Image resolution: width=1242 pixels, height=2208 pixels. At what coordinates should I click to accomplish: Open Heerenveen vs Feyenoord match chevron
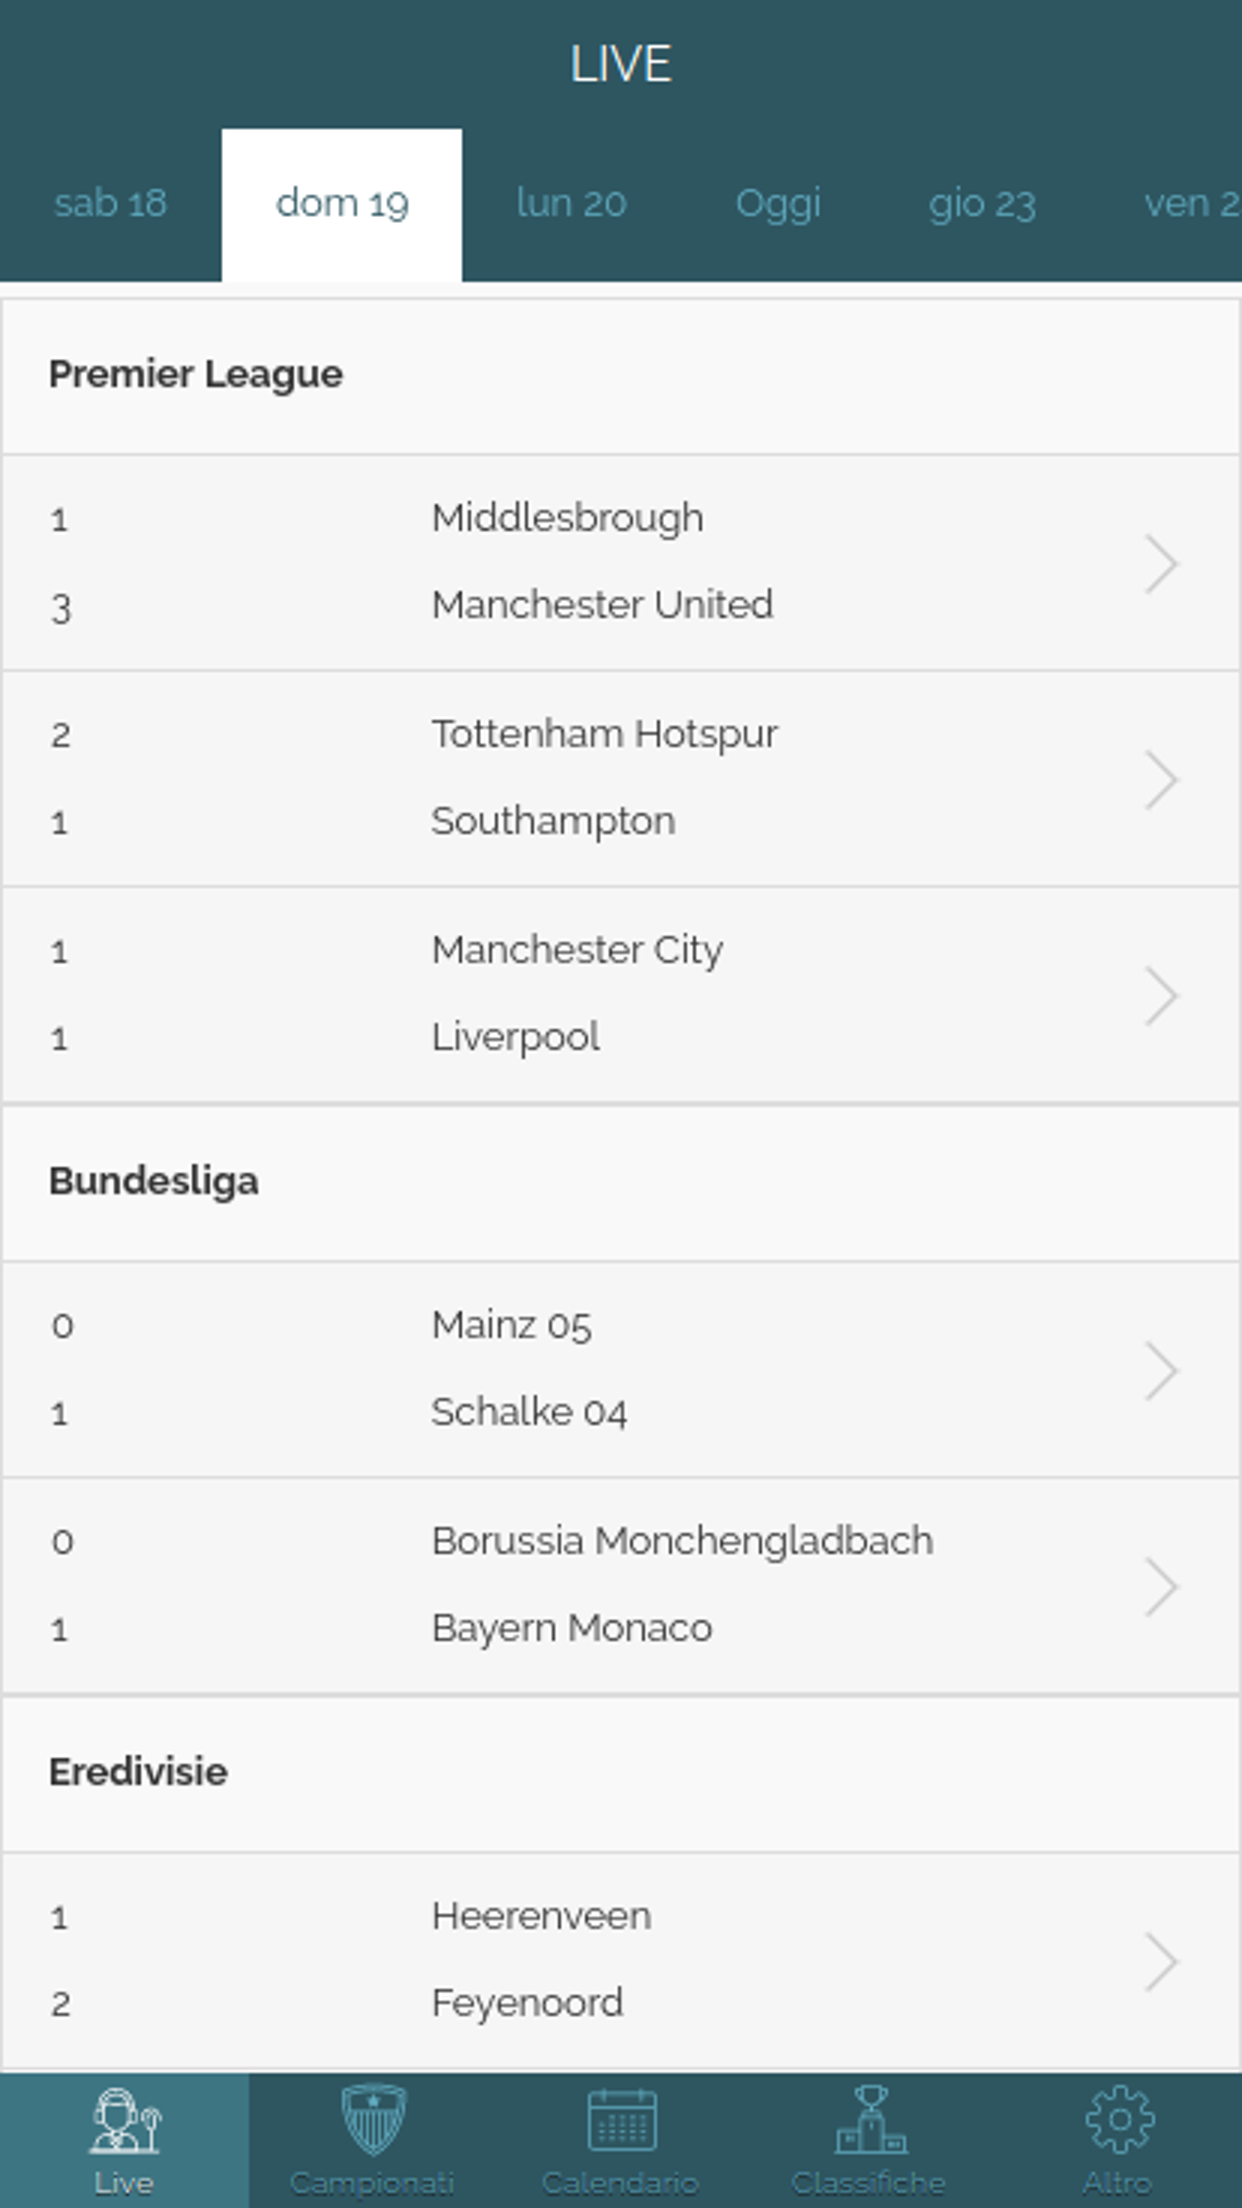pos(1161,1962)
